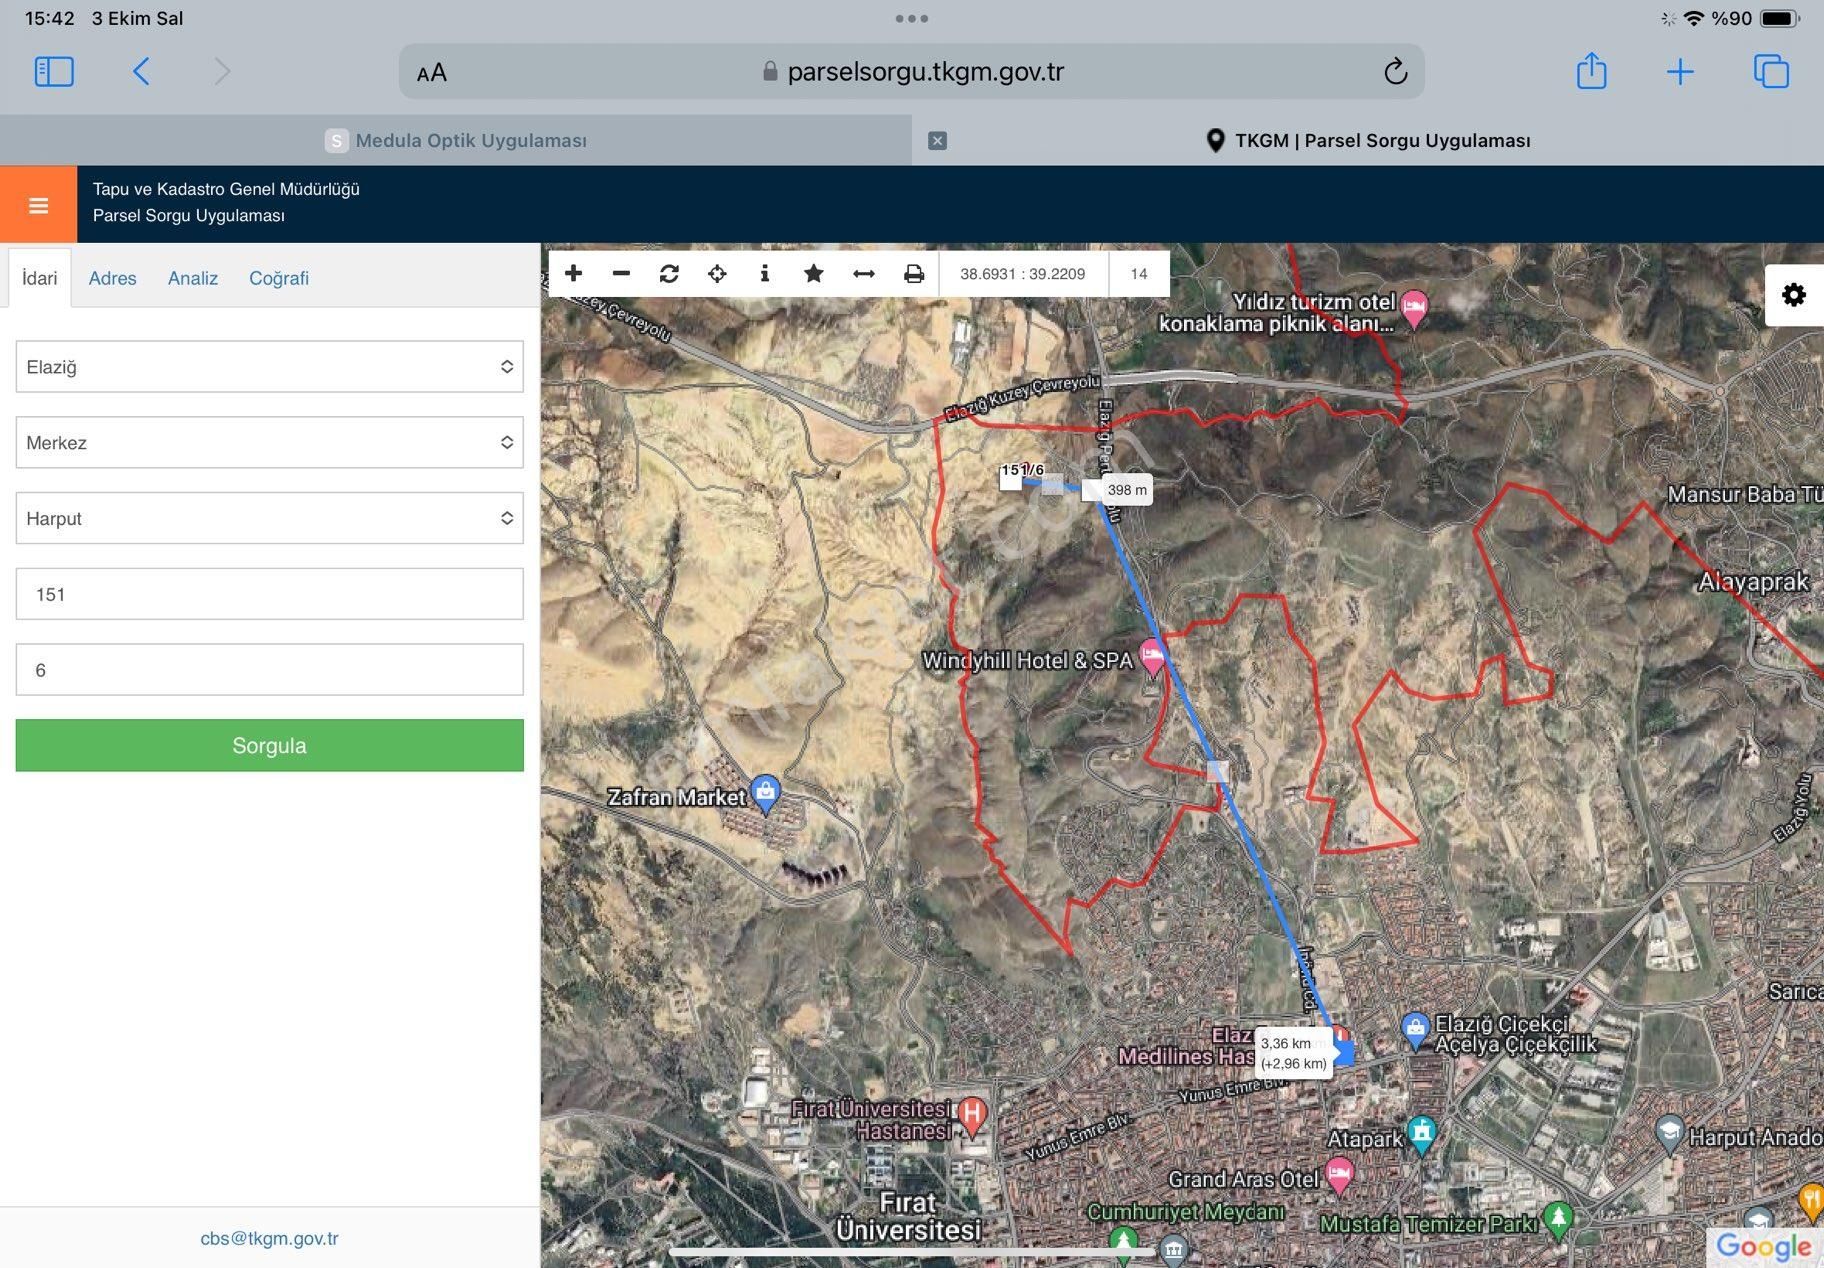Viewport: 1824px width, 1268px height.
Task: Refresh the map with the rotate arrows tool
Action: point(669,273)
